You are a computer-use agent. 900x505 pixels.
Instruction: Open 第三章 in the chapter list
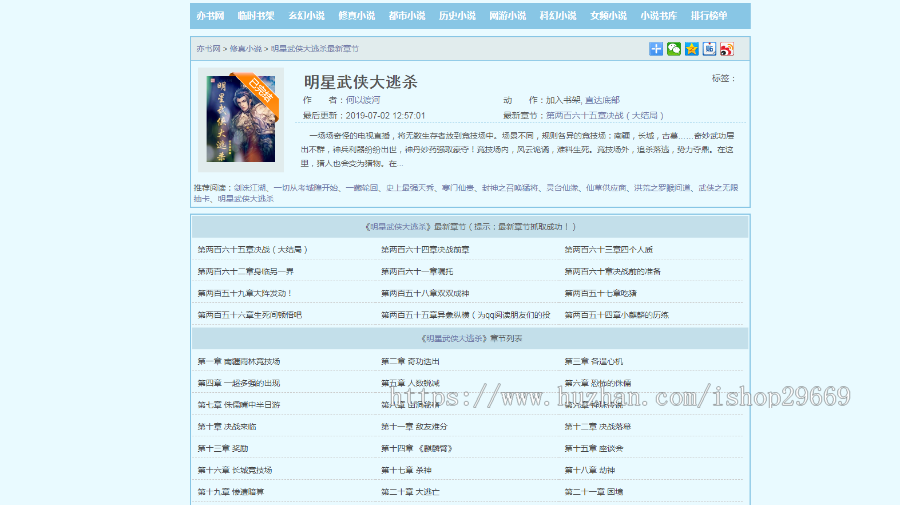point(593,362)
